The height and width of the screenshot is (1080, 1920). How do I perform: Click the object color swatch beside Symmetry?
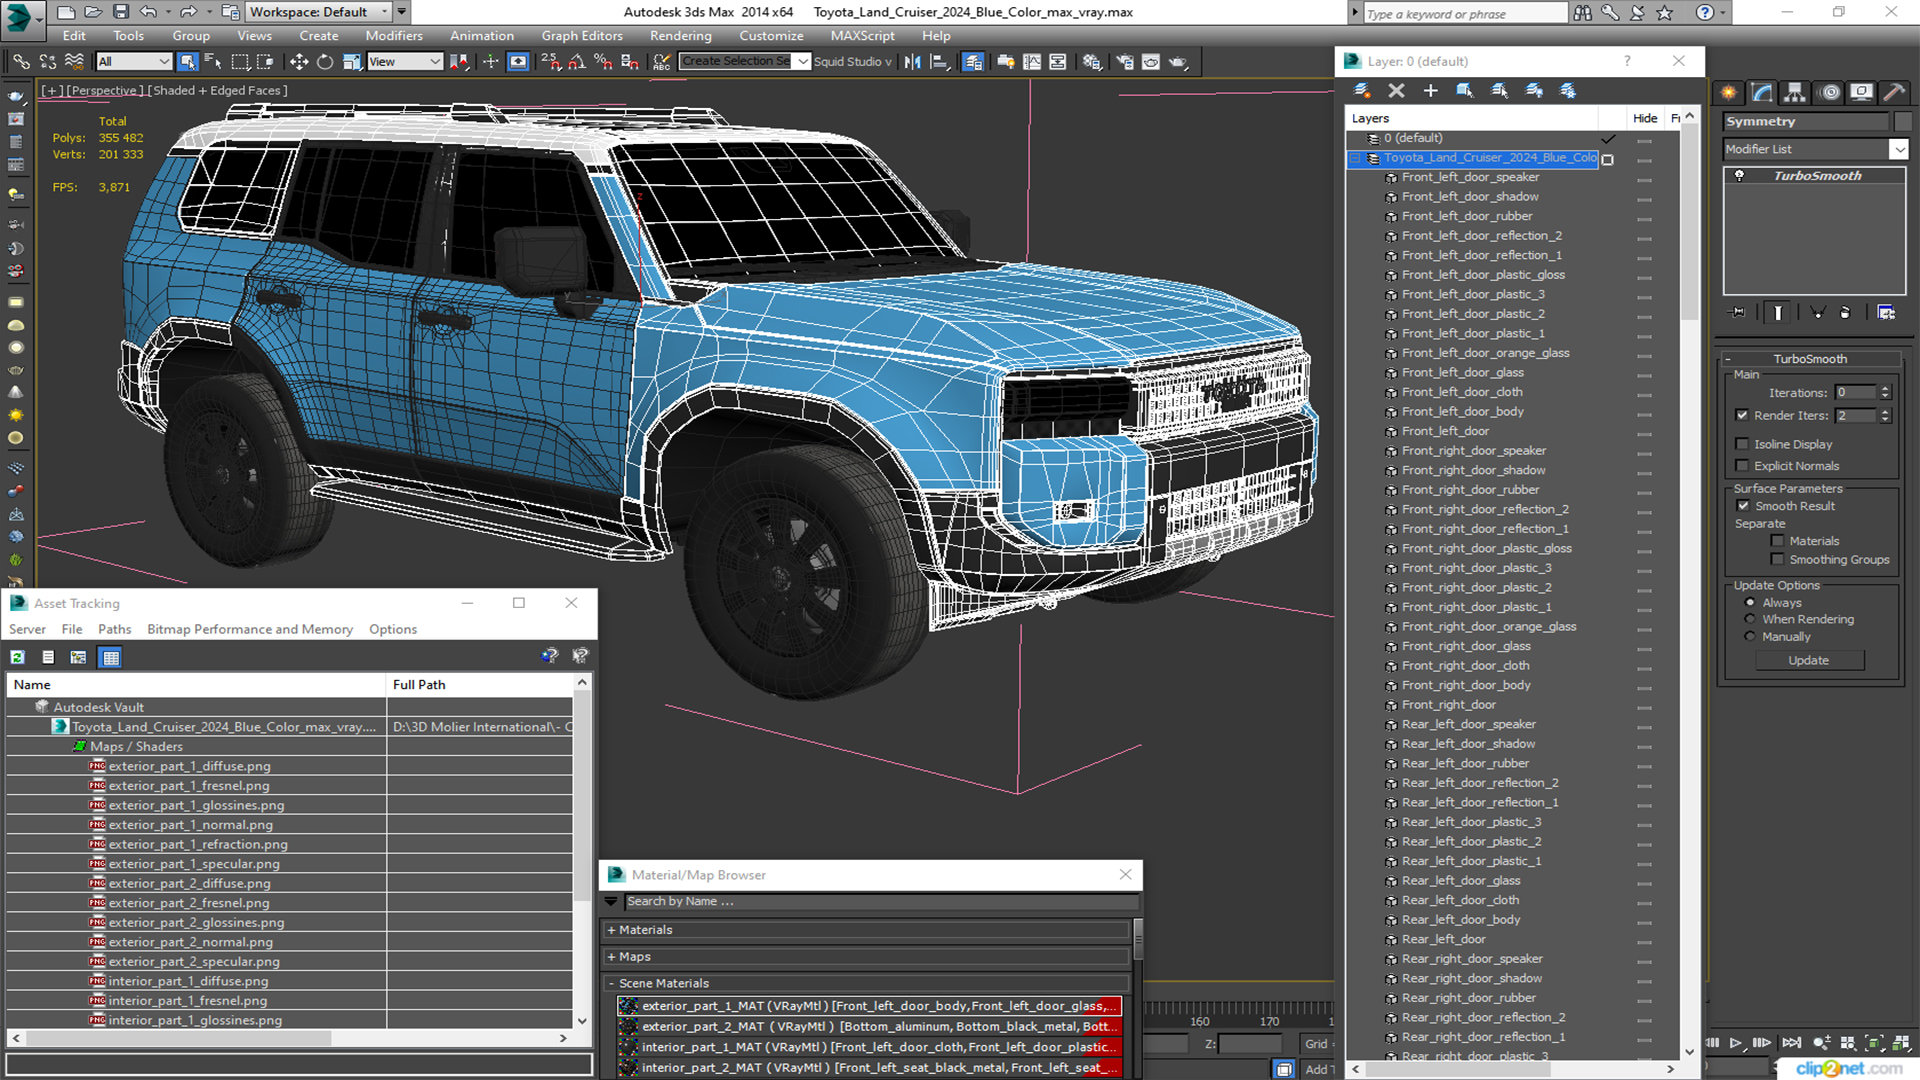tap(1901, 122)
